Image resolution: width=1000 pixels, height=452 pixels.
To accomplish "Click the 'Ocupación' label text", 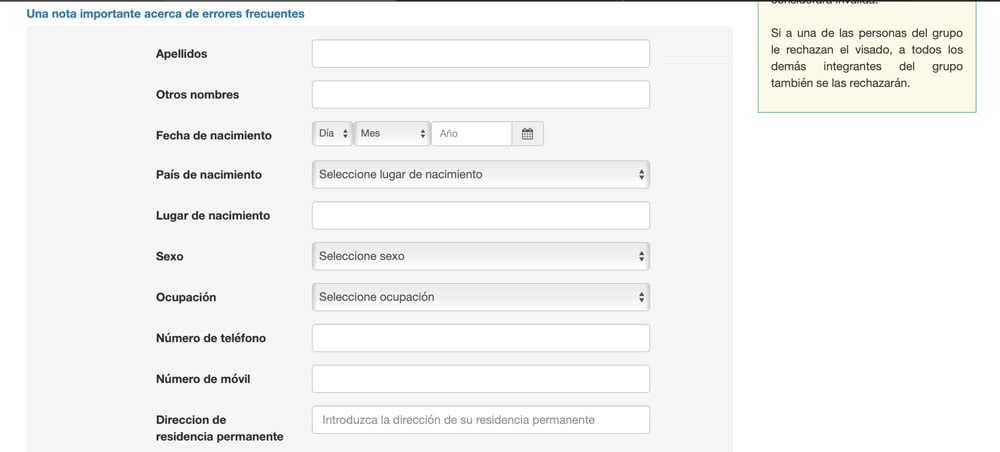I will 186,297.
